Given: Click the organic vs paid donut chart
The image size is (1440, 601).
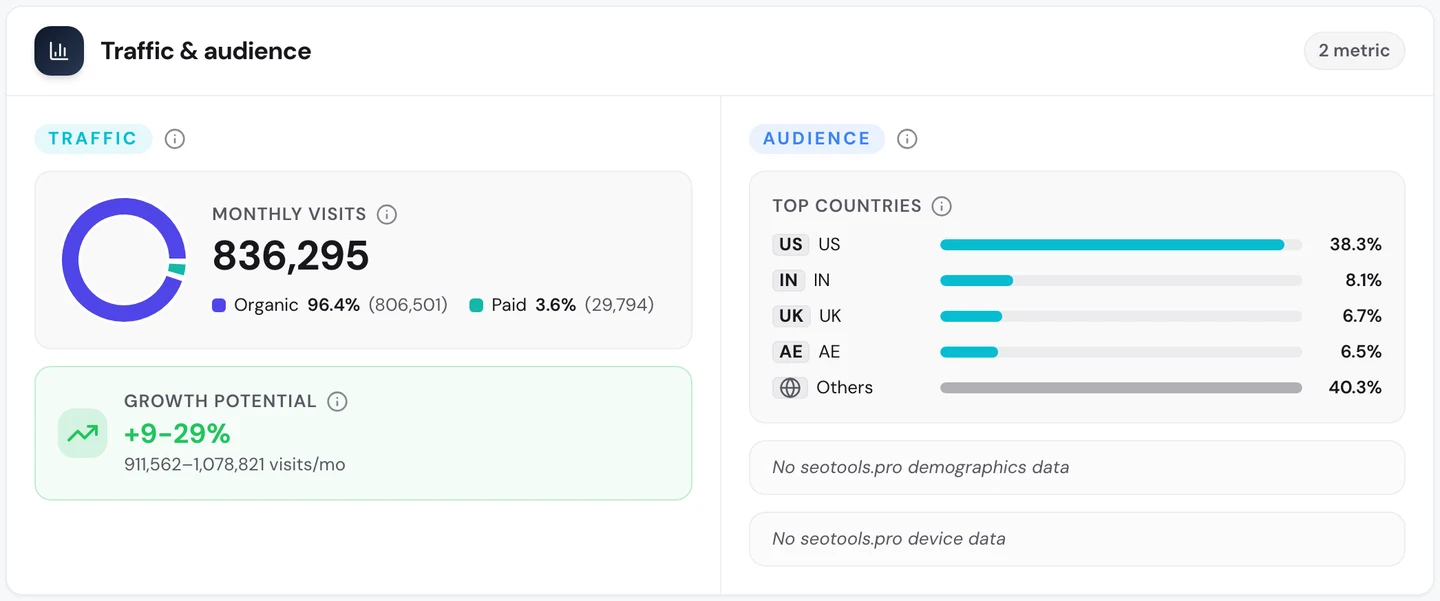Looking at the screenshot, I should click(x=124, y=260).
